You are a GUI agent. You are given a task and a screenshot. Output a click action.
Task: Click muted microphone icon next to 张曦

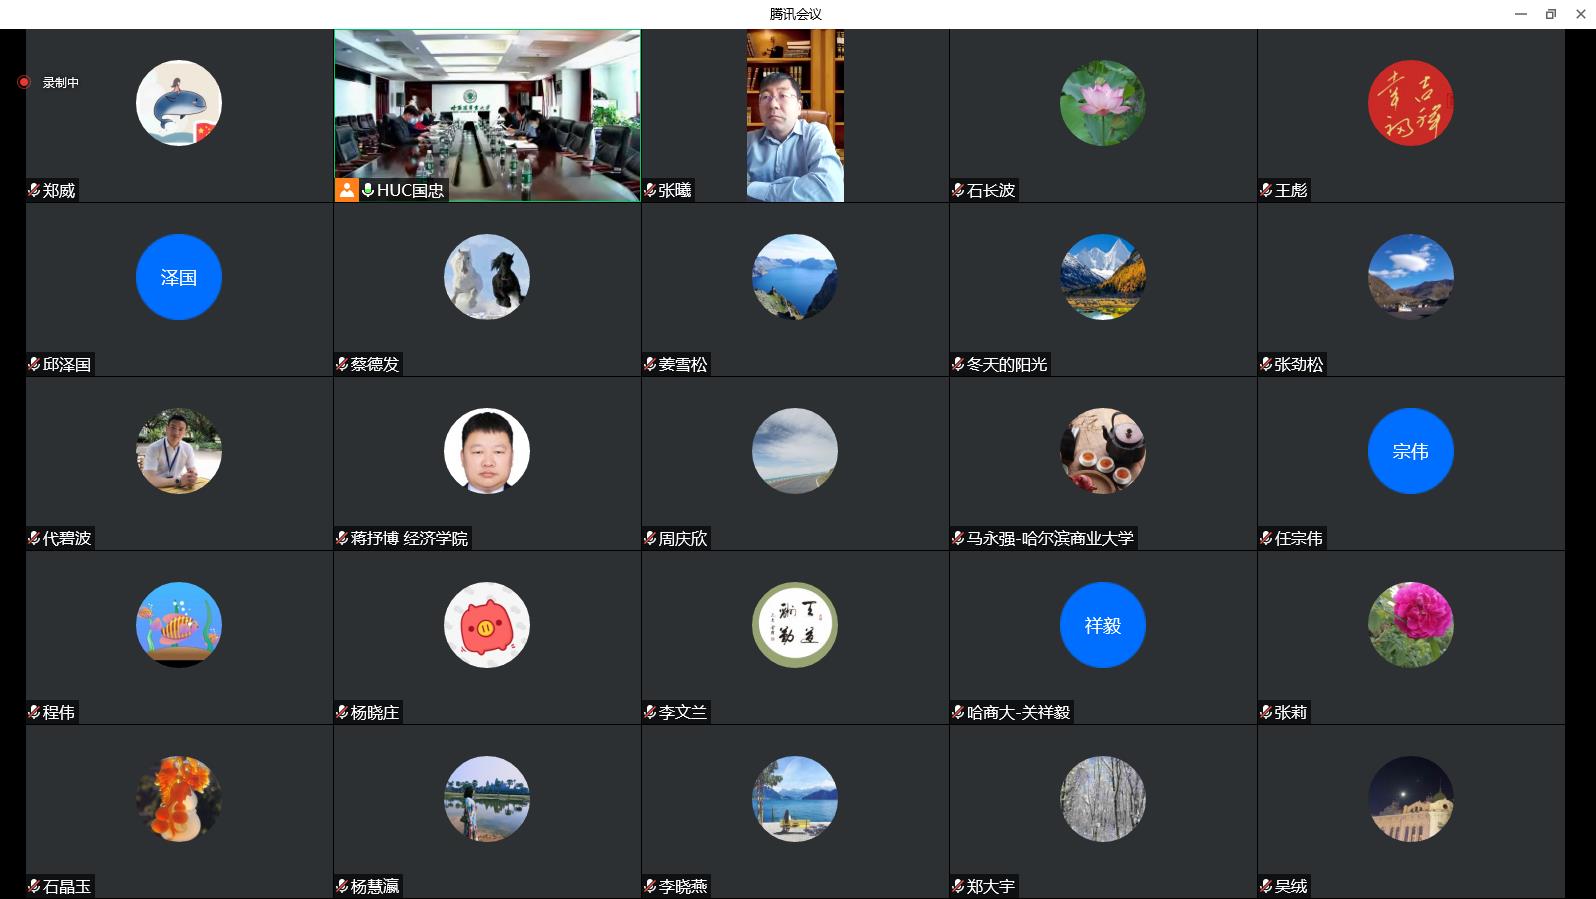coord(650,190)
